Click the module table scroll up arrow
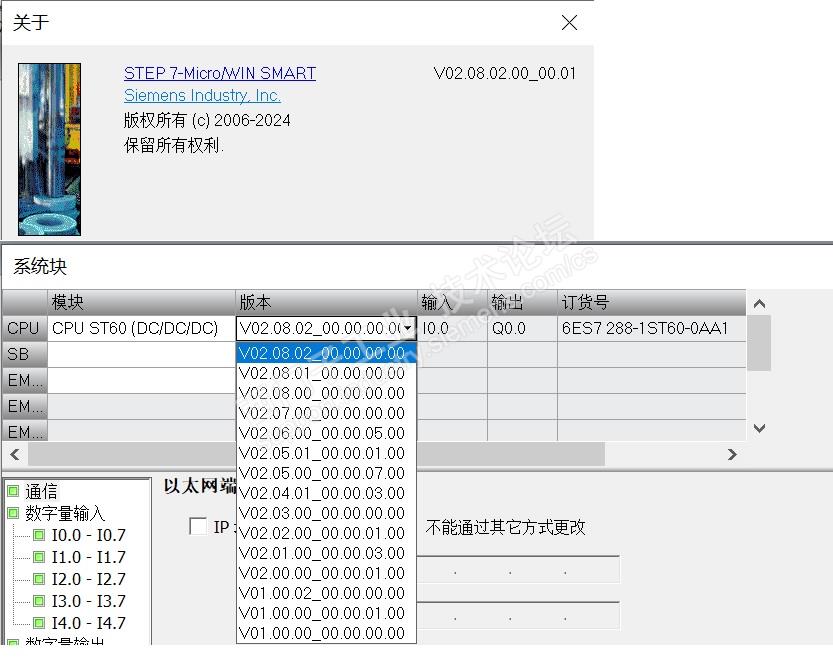This screenshot has height=665, width=833. [x=759, y=304]
